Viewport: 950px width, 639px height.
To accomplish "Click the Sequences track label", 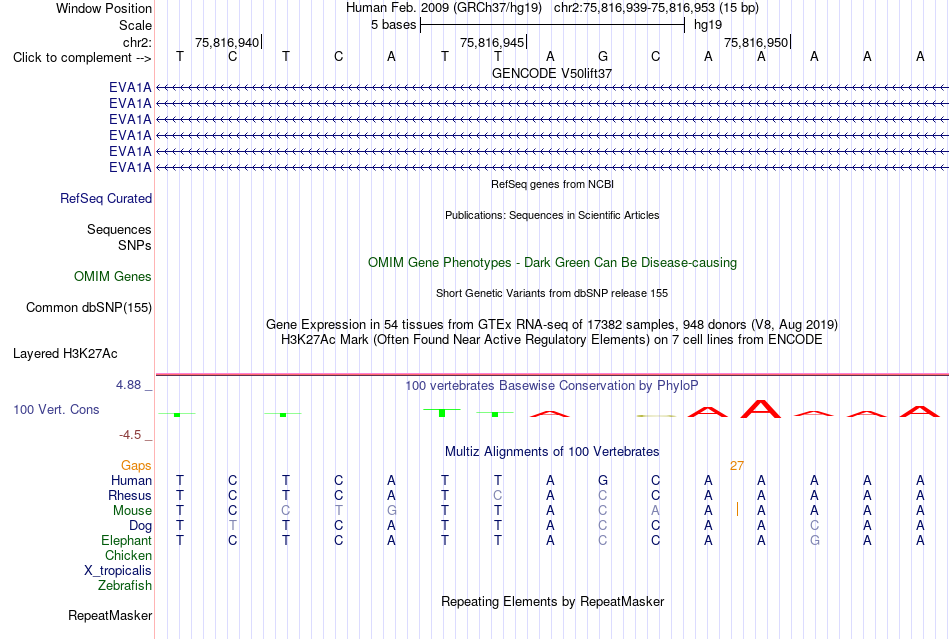I will 119,230.
